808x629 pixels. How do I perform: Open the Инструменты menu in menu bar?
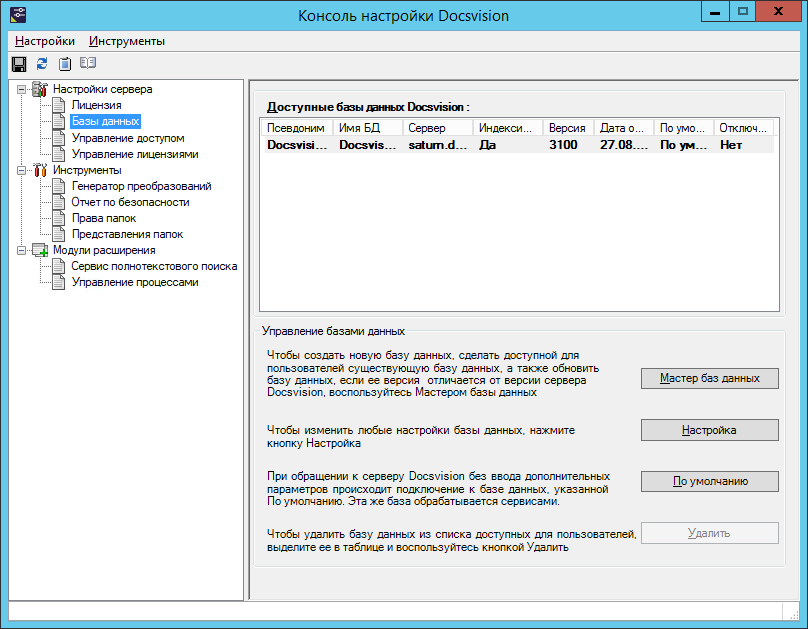127,41
